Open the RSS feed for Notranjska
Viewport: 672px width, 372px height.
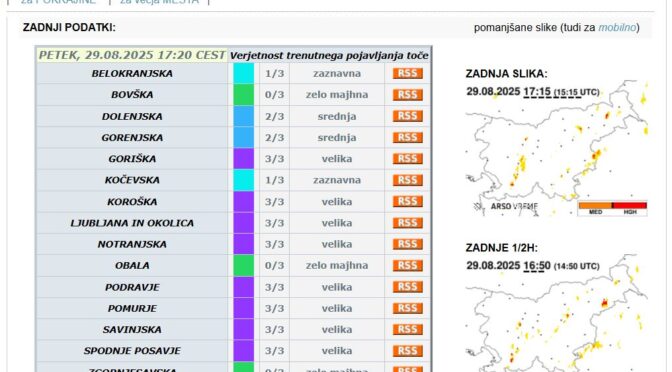408,244
